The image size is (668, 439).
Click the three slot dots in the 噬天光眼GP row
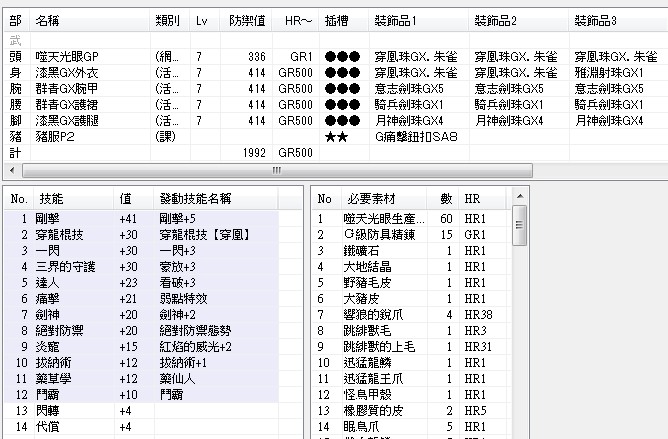[x=341, y=57]
